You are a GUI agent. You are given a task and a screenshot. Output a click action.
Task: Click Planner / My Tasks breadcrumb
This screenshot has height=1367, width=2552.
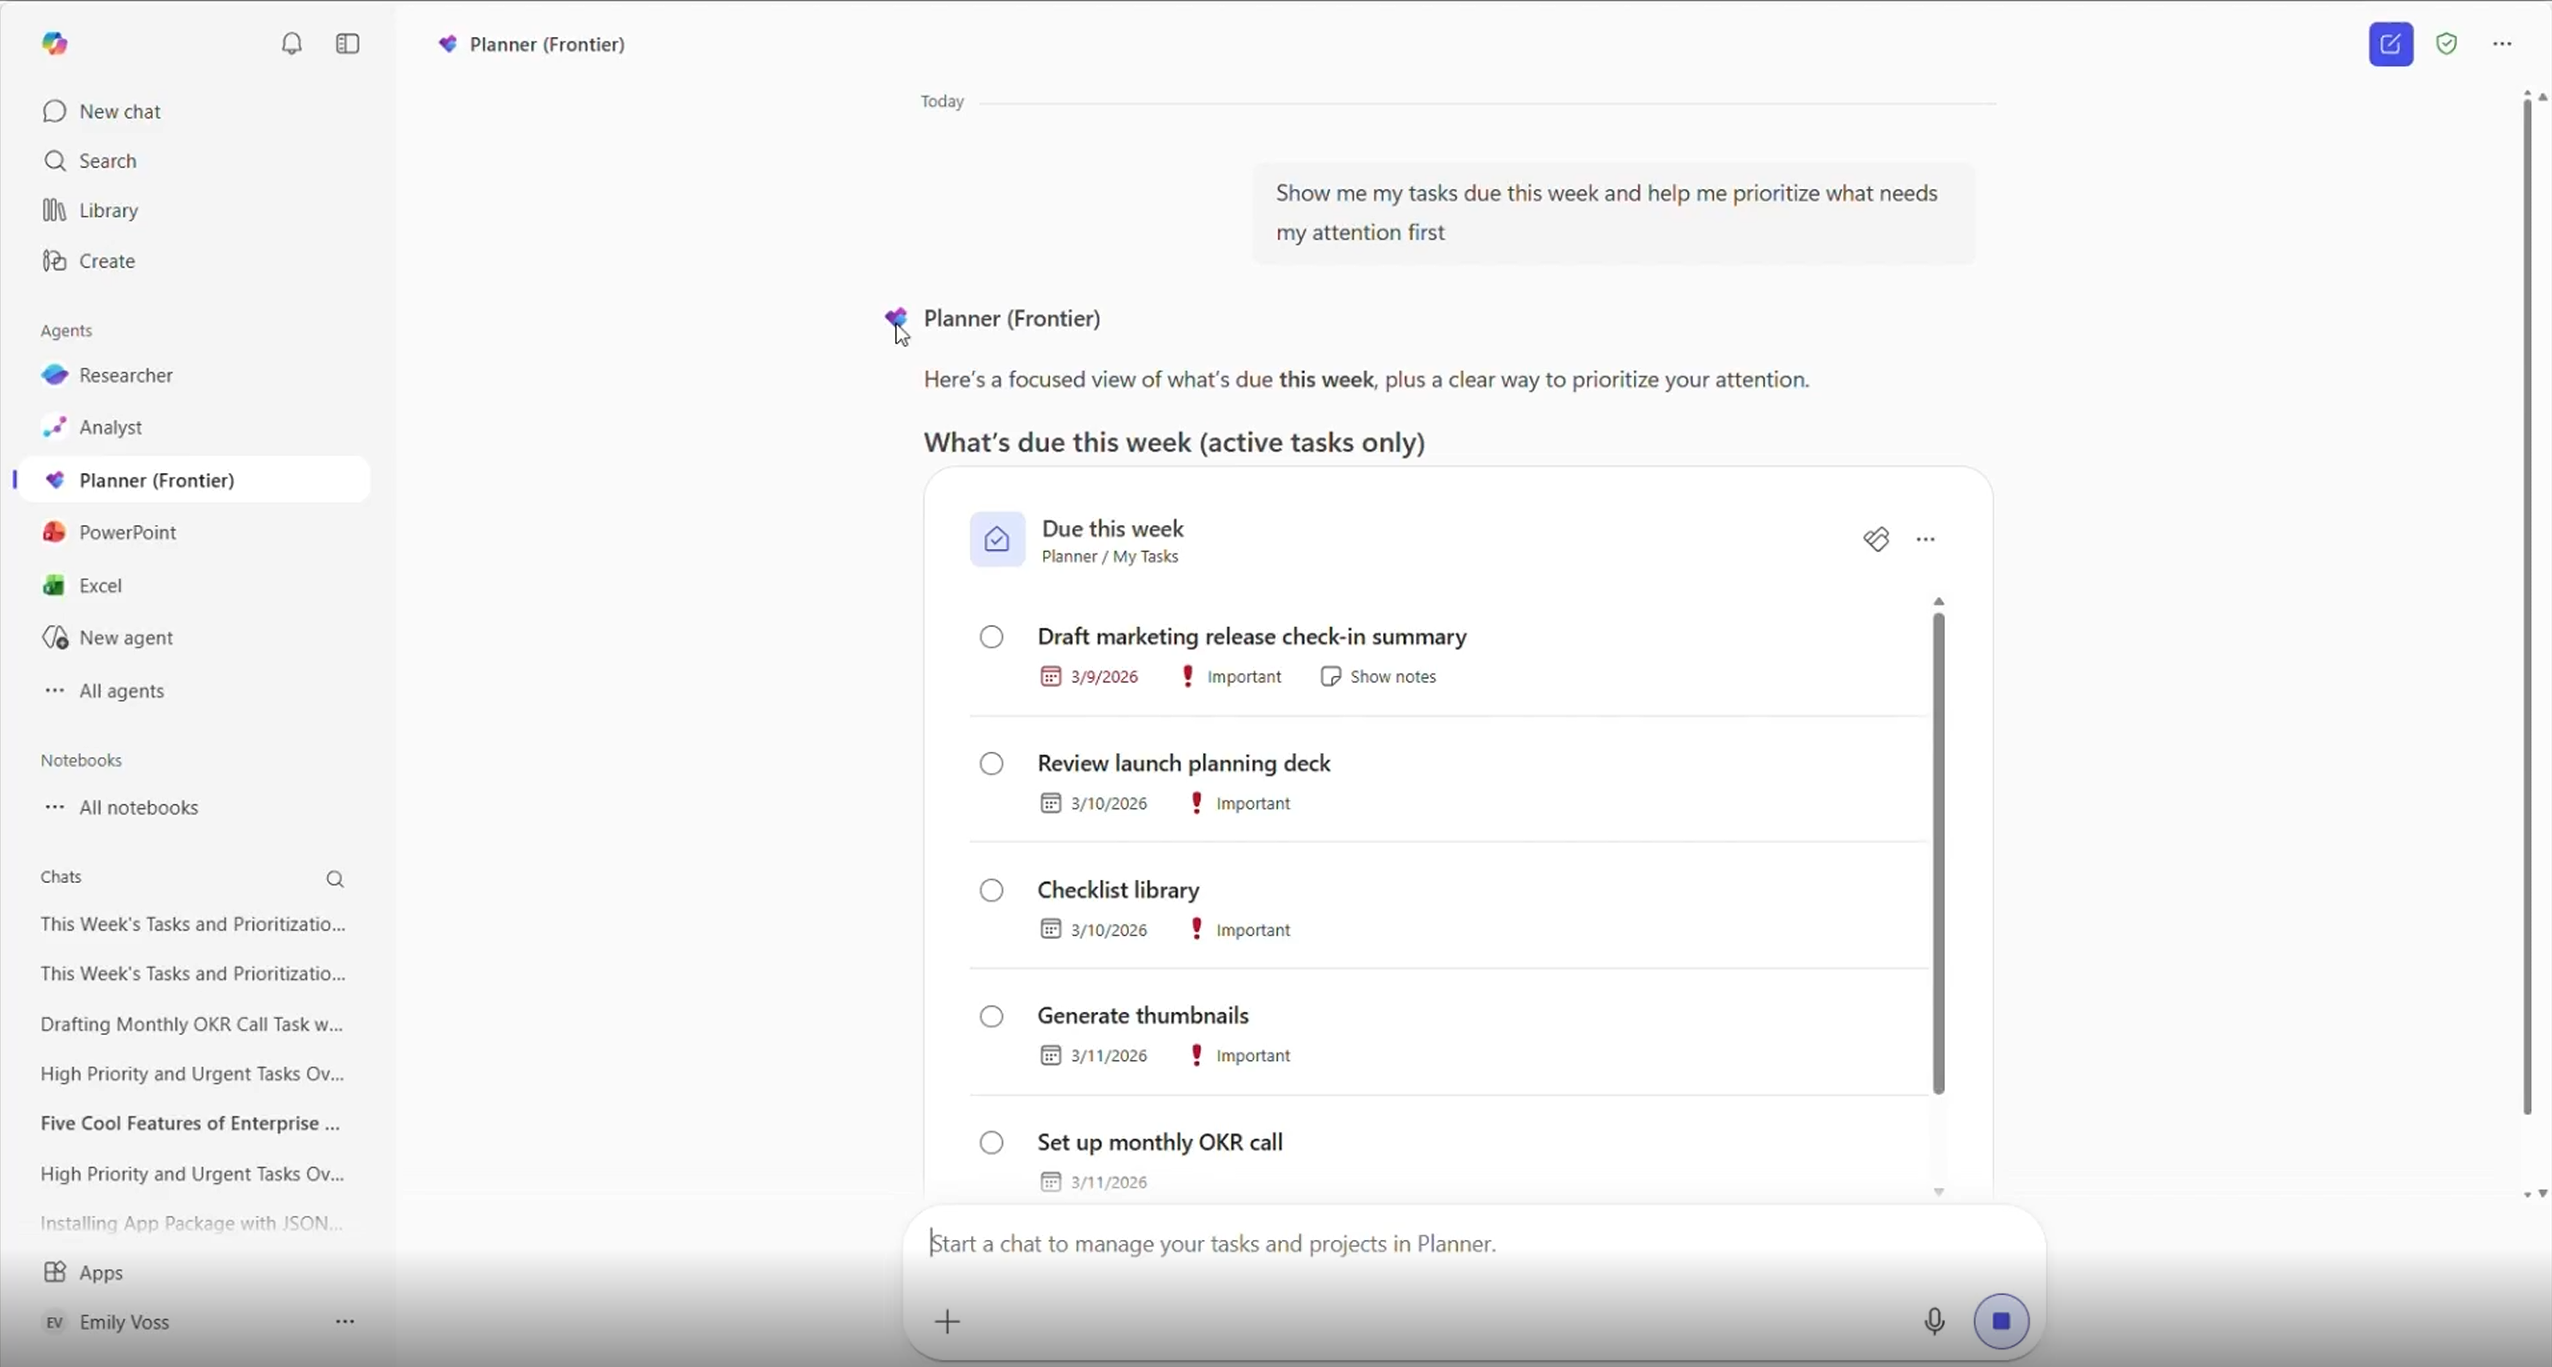[1110, 557]
